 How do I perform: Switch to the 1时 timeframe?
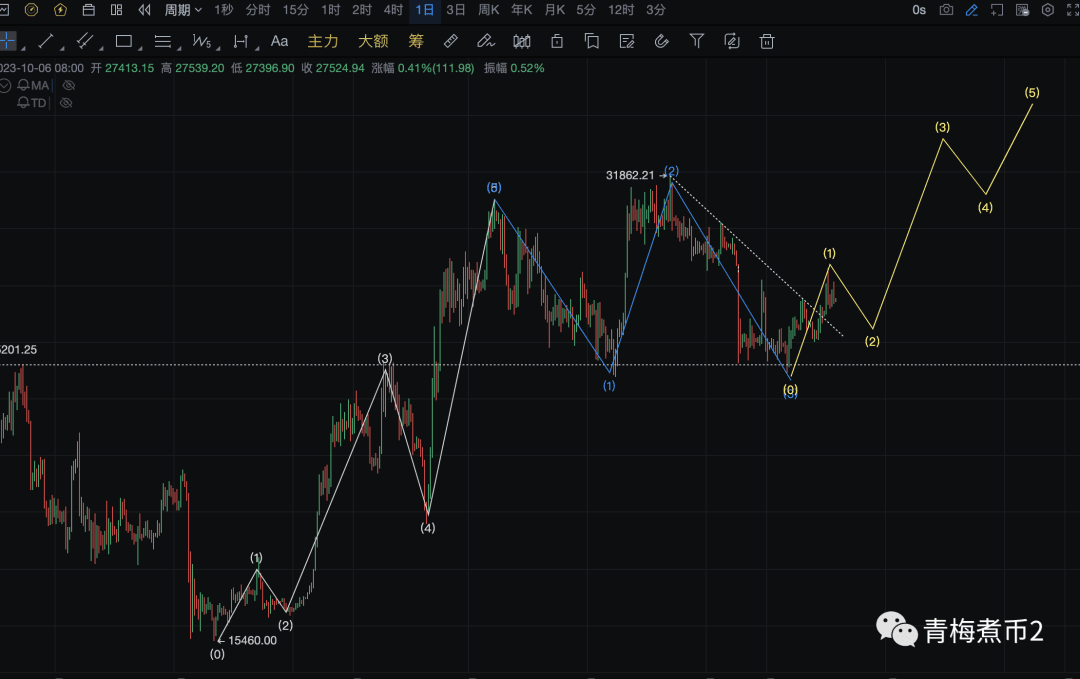coord(331,10)
